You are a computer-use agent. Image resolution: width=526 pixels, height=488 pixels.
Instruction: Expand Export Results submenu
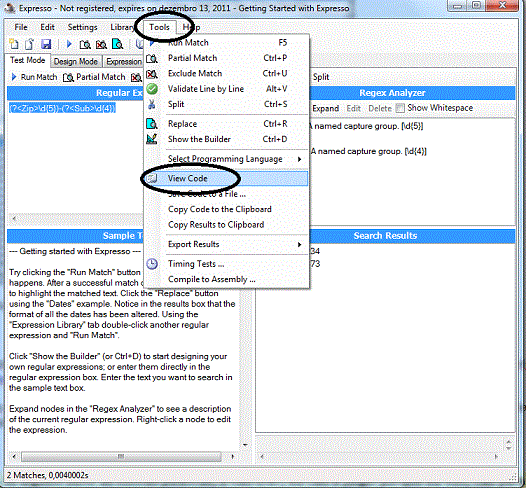pos(225,244)
